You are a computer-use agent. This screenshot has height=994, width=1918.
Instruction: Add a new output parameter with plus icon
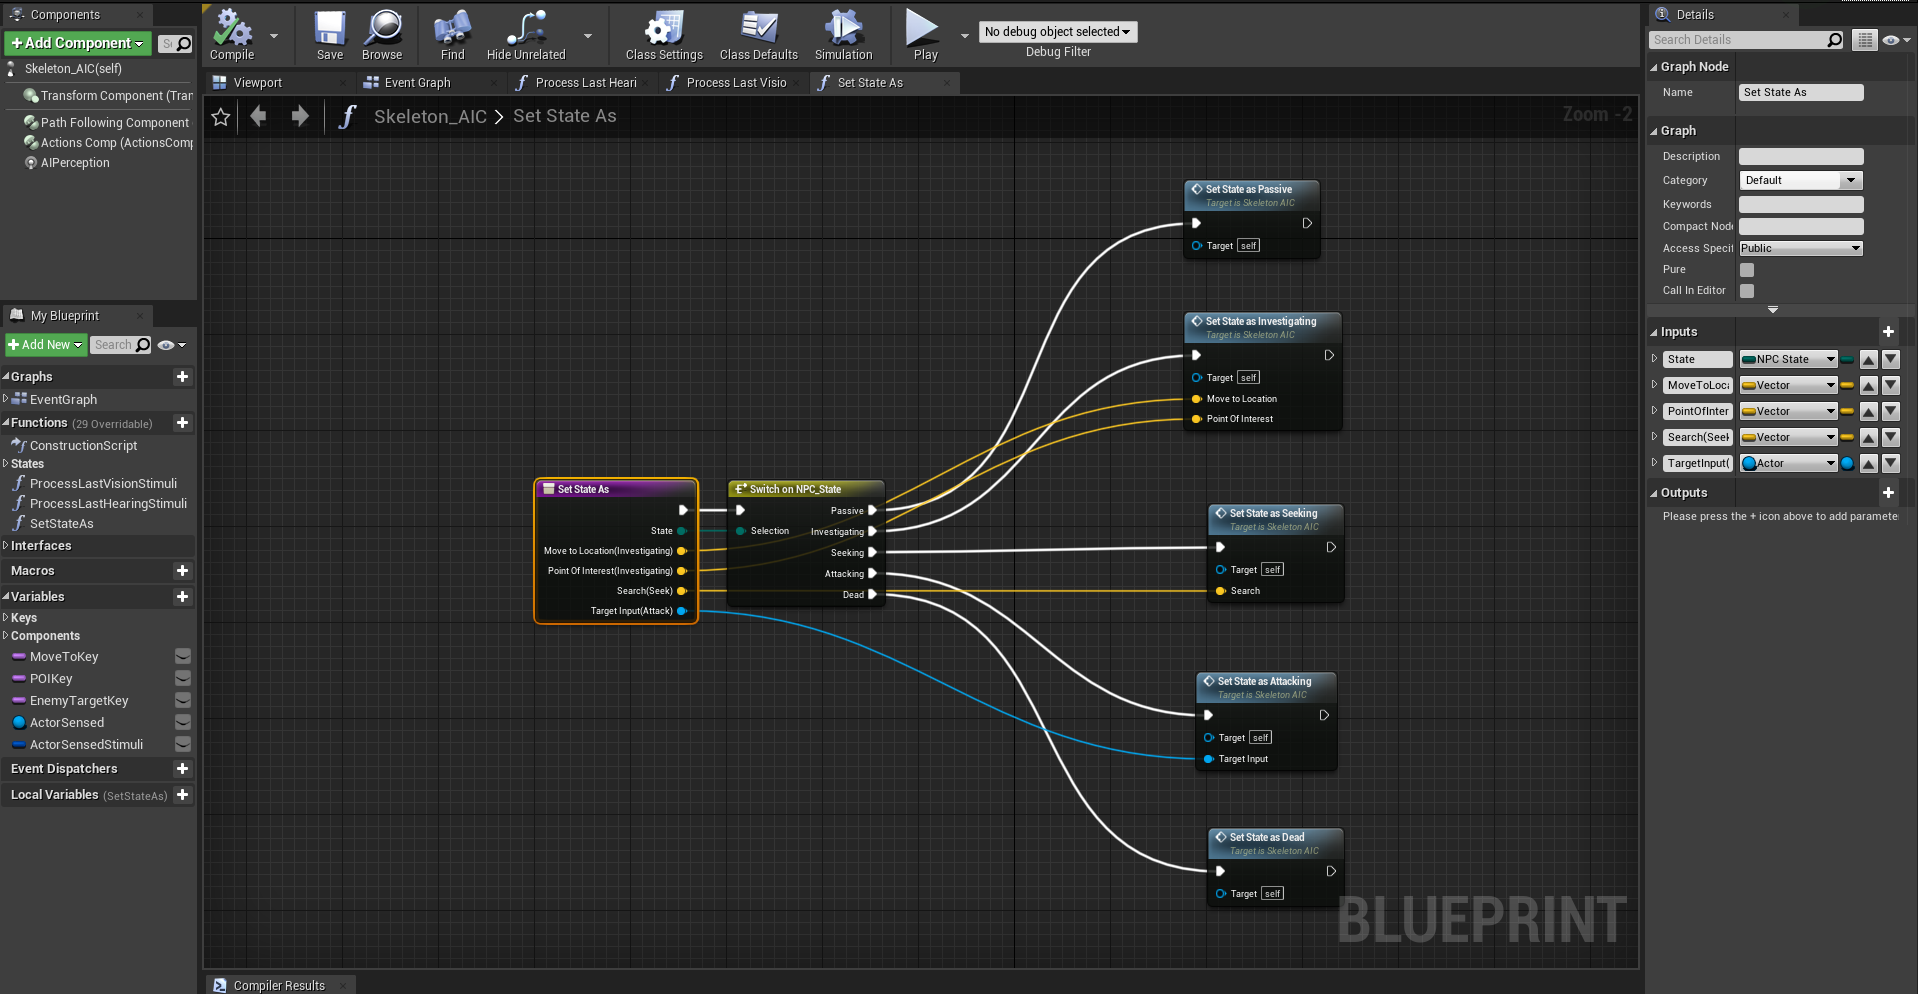click(1888, 493)
